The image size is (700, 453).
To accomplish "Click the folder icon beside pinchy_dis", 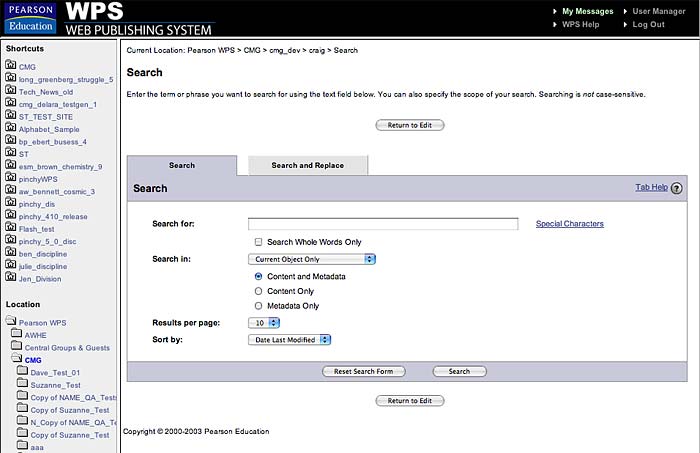I will click(x=11, y=203).
